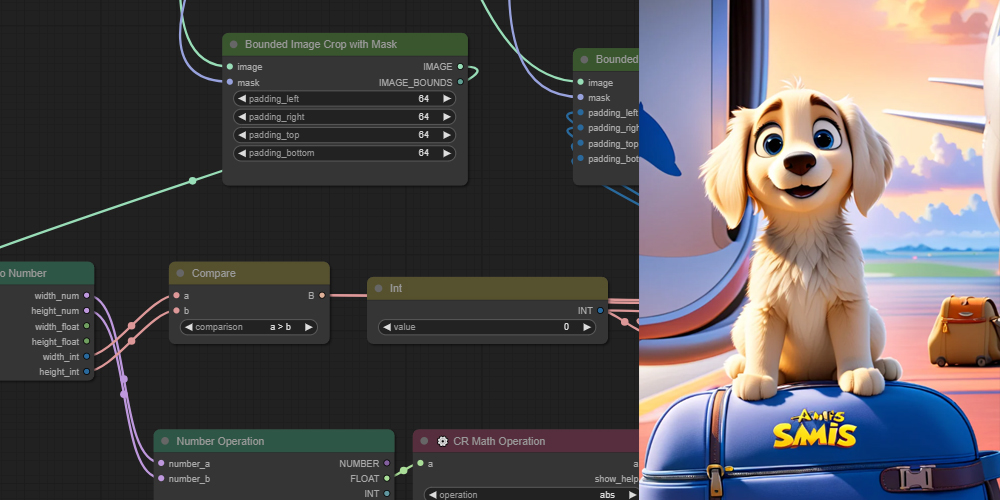Click the padding_left socket on the right Bounded node
This screenshot has height=500, width=1000.
(x=580, y=113)
